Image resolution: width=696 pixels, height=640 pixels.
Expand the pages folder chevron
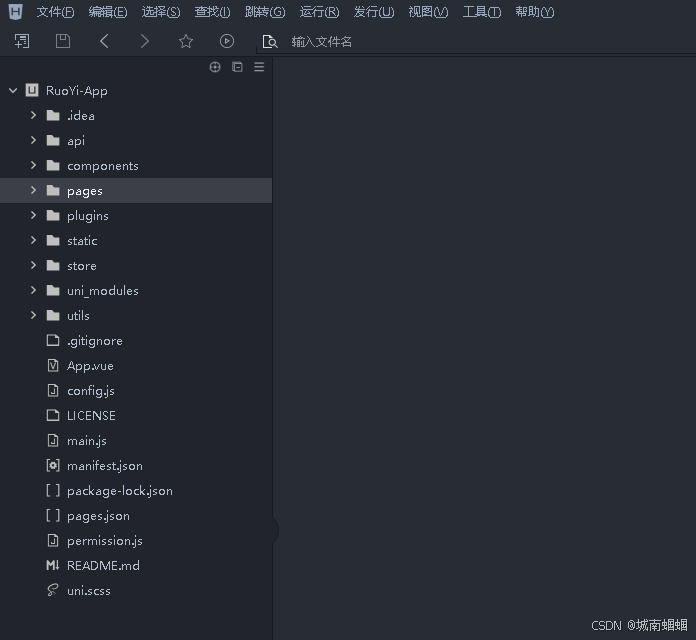[33, 190]
